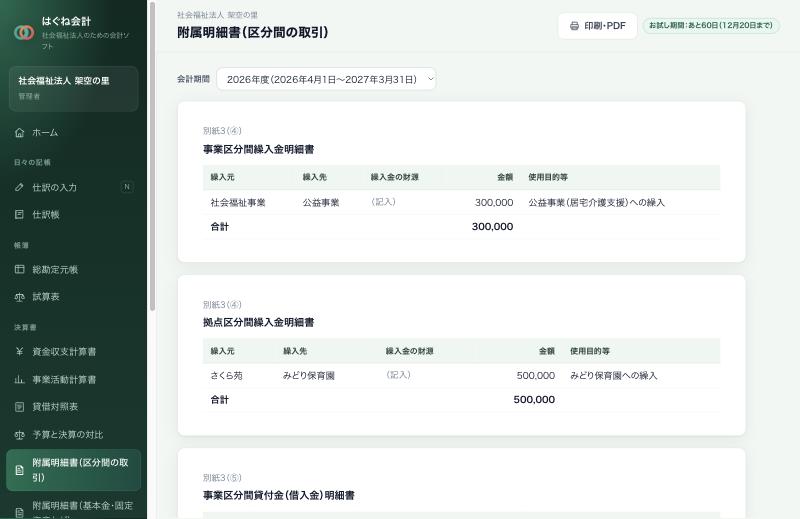Click the お試し期間 trial badge
The width and height of the screenshot is (800, 519).
pos(711,26)
